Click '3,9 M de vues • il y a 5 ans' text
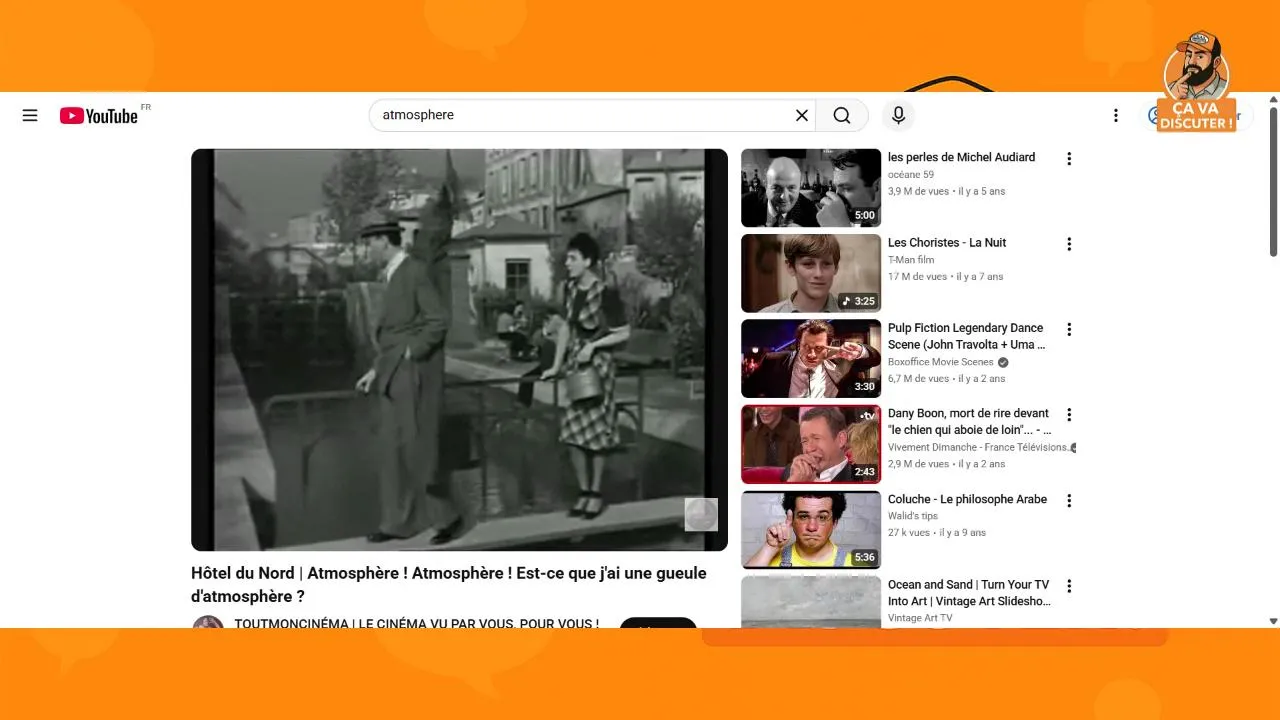Image resolution: width=1280 pixels, height=720 pixels. point(946,191)
